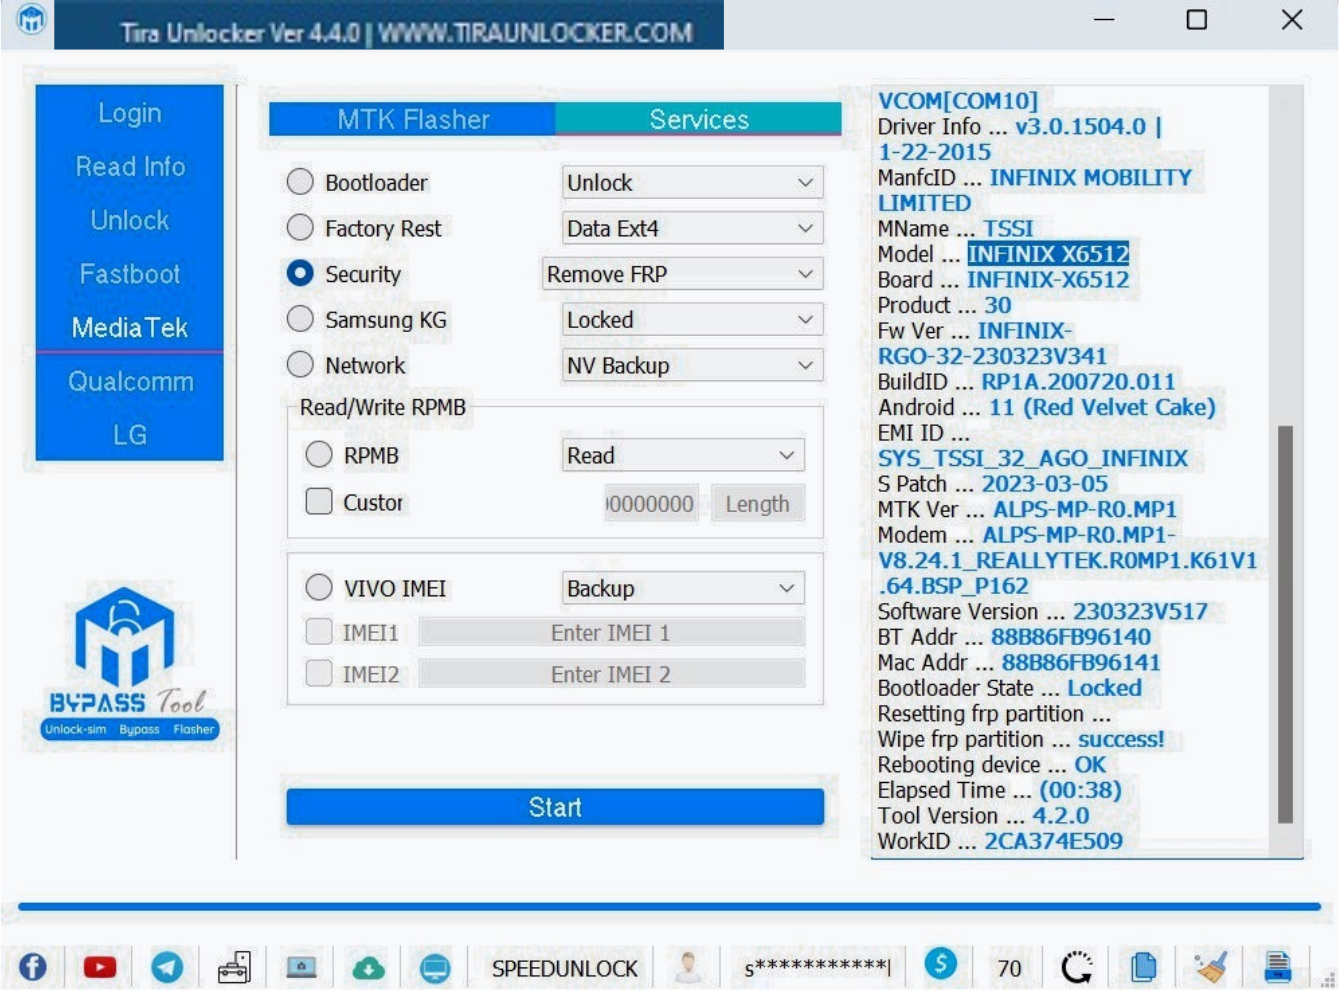Screen dimensions: 1339x990
Task: Click the broom clear log icon
Action: (1211, 967)
